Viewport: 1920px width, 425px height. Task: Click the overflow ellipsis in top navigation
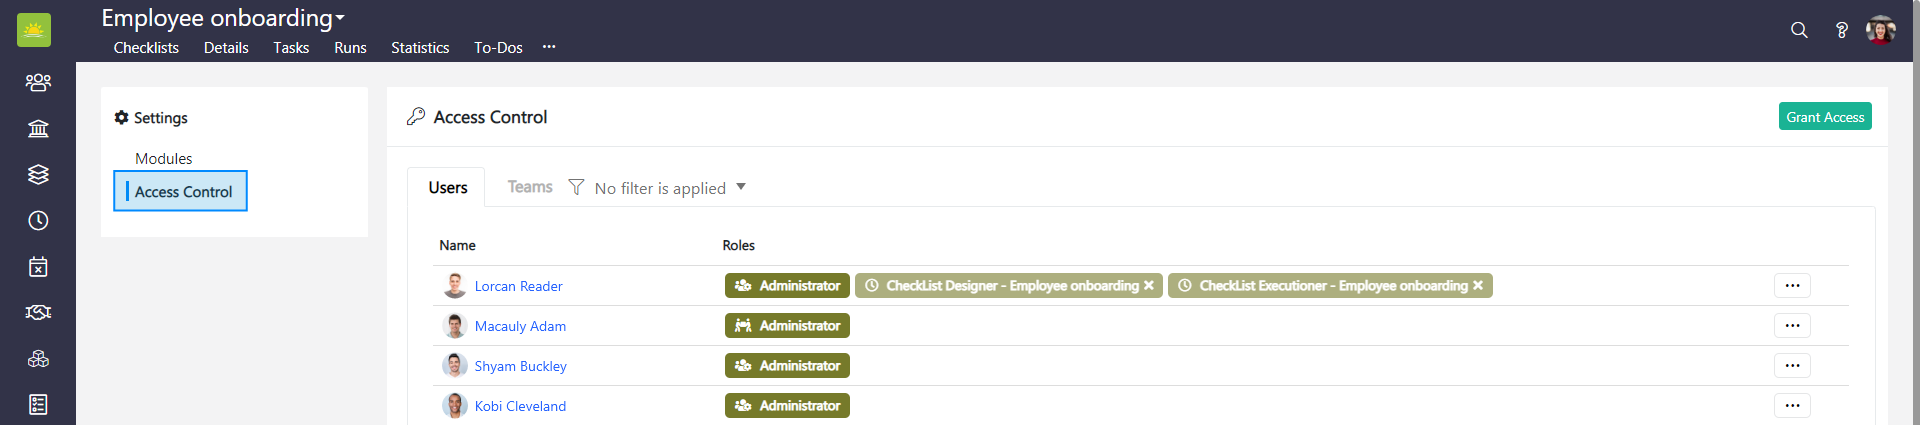pos(549,47)
